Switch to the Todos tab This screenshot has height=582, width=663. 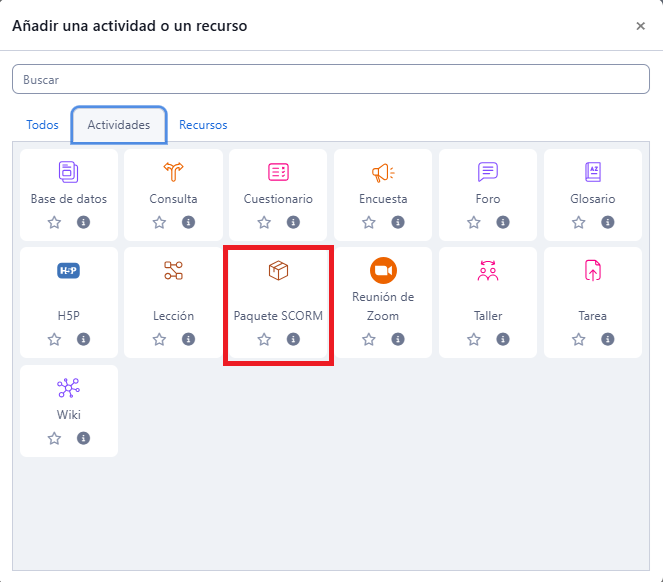(42, 125)
